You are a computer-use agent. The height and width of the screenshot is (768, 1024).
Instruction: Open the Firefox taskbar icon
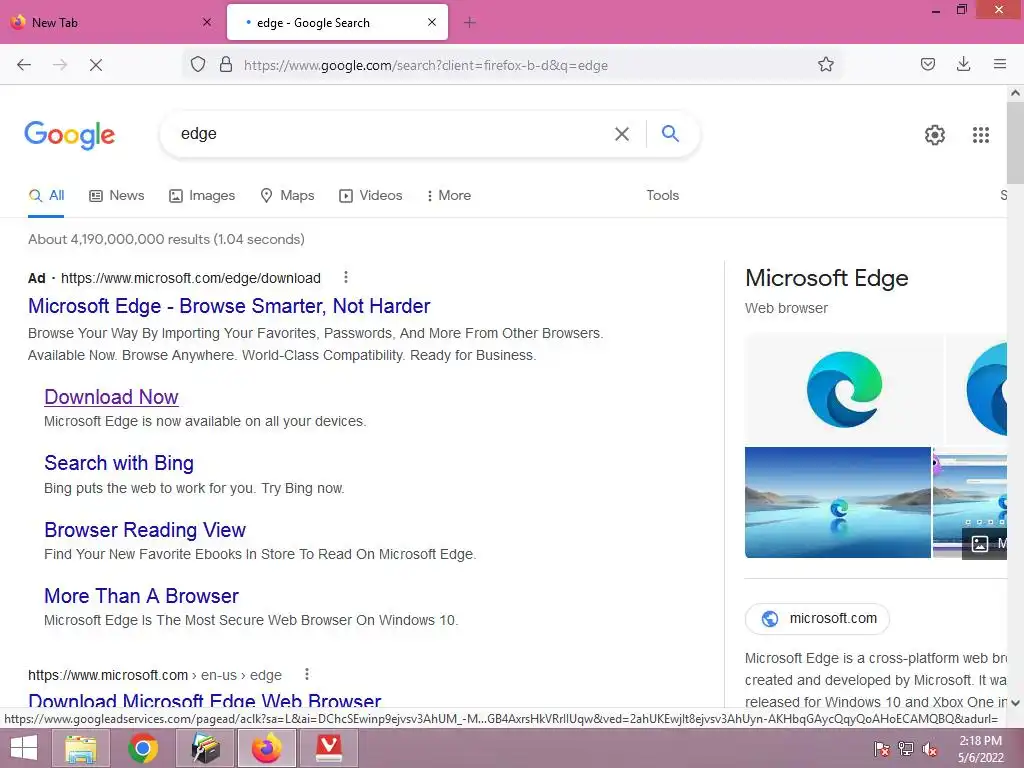tap(266, 748)
